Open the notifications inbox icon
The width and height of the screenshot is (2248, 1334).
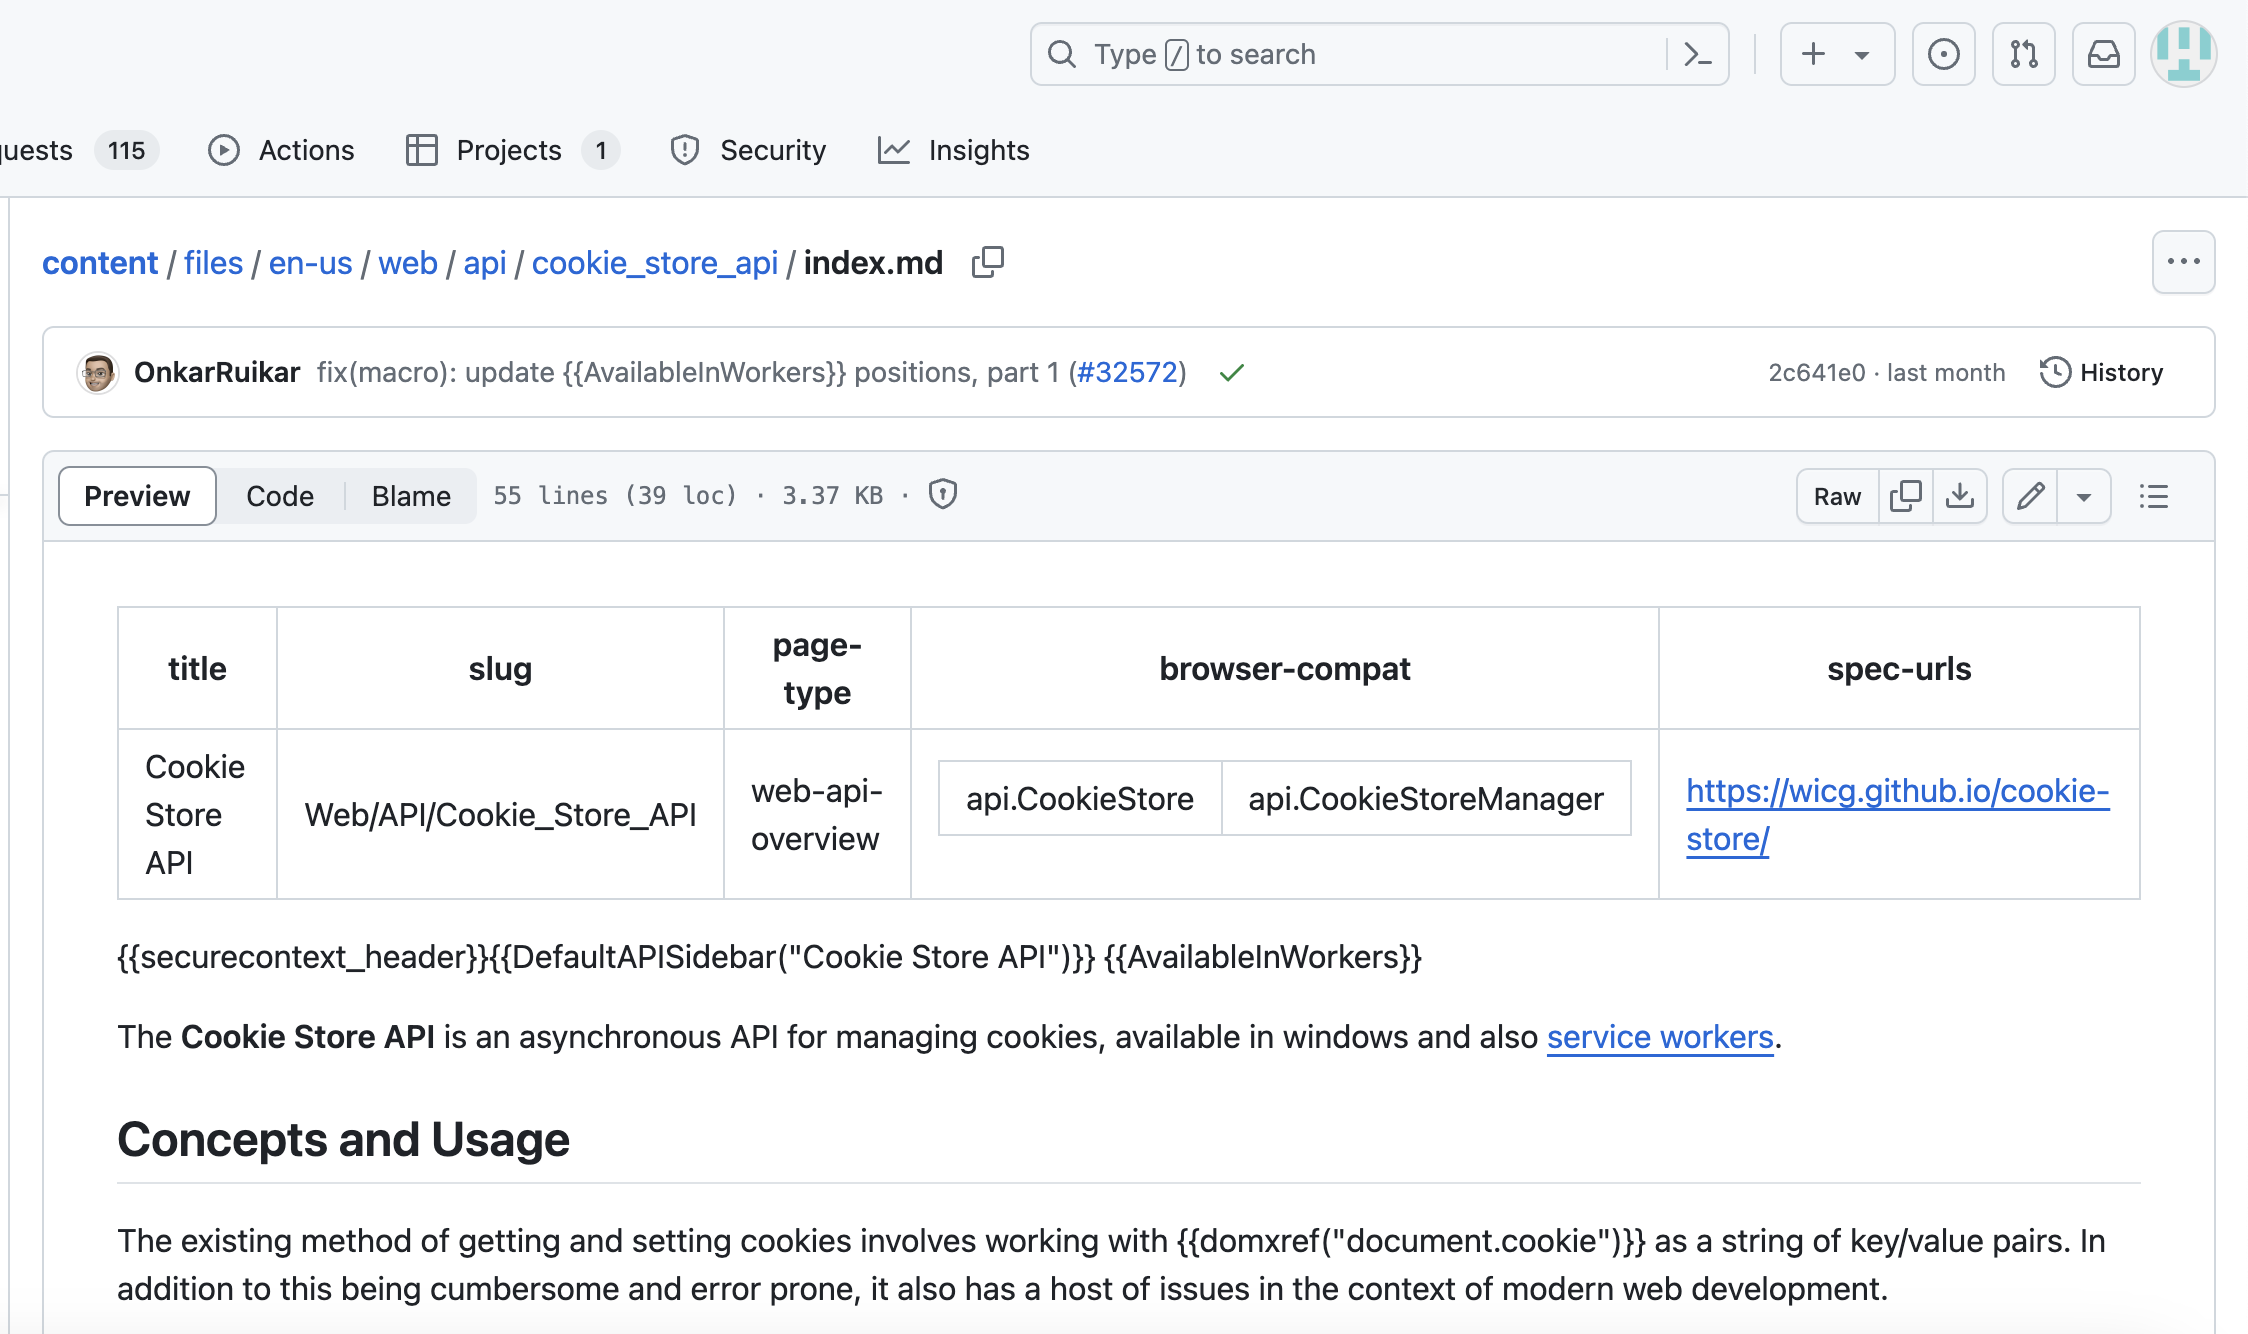tap(2103, 54)
